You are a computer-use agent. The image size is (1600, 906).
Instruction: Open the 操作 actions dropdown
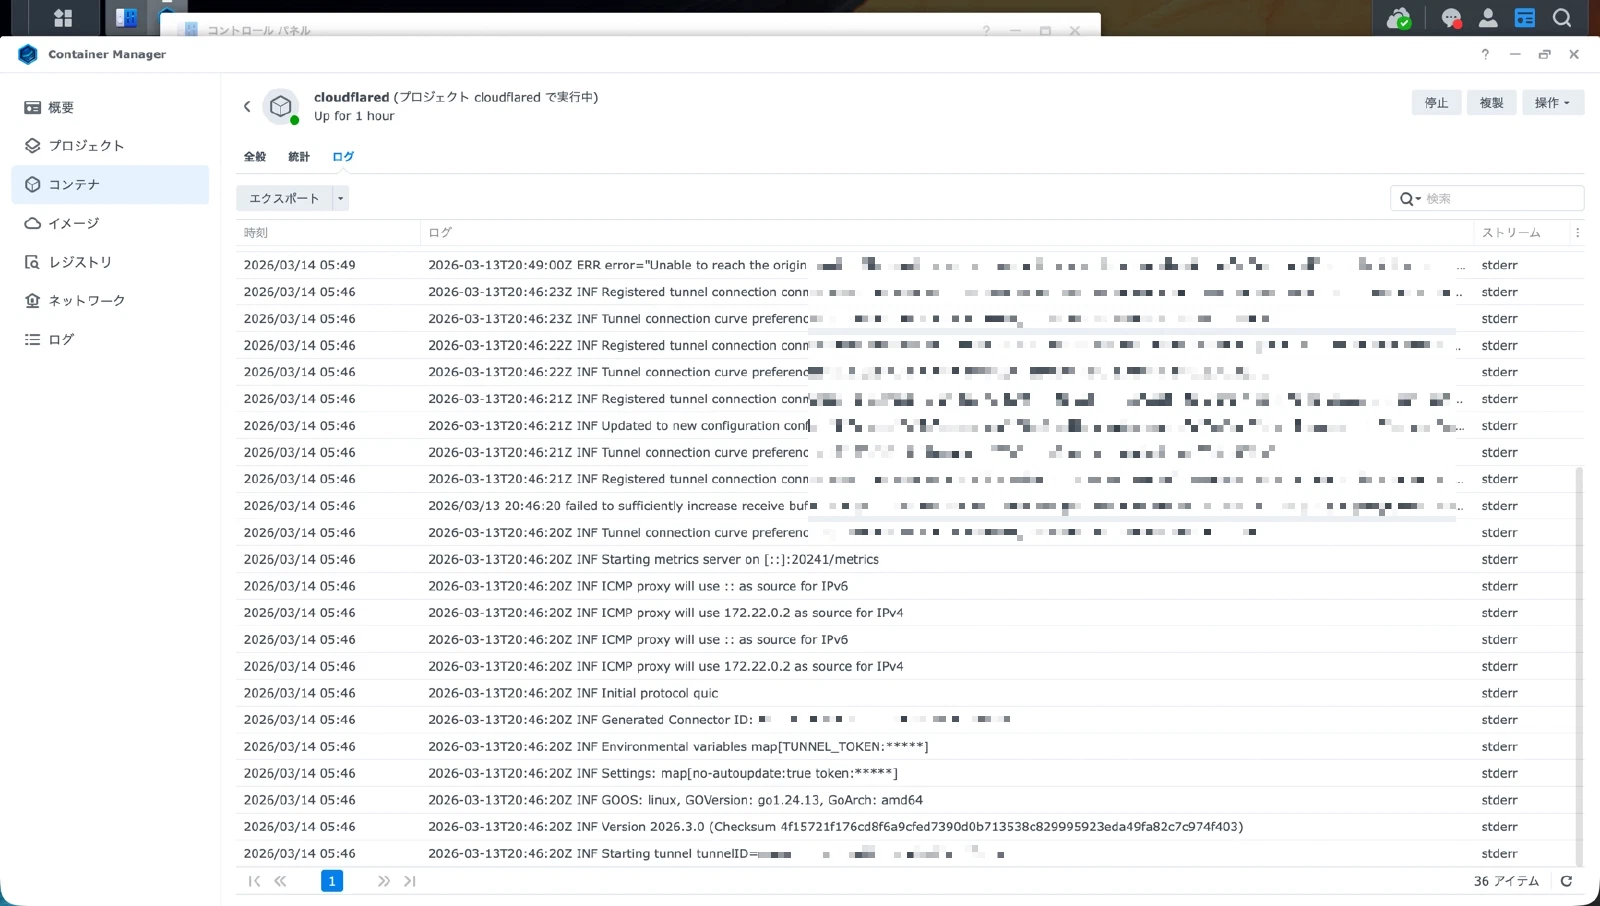pyautogui.click(x=1553, y=102)
